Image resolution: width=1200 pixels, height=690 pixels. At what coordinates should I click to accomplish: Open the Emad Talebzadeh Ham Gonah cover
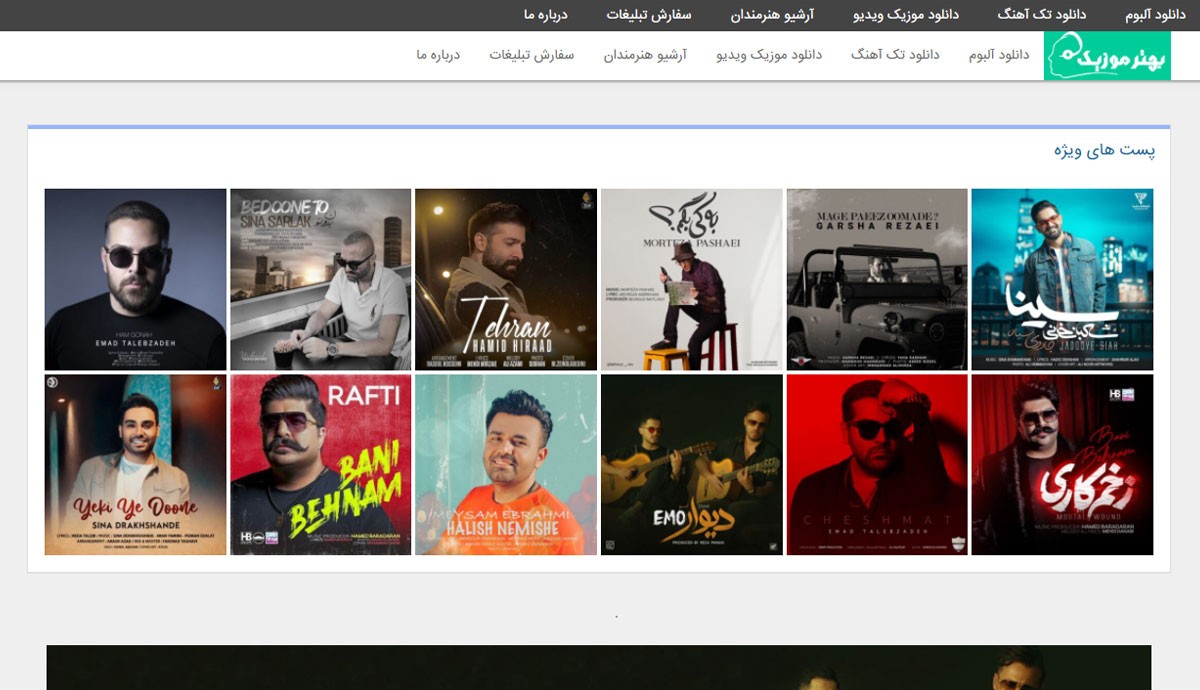coord(135,279)
